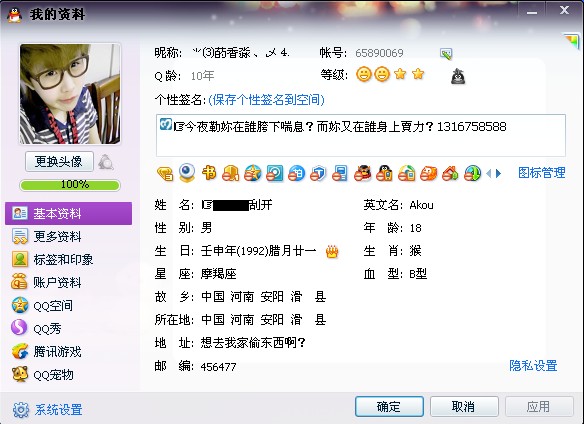Viewport: 584px width, 424px height.
Task: Click the 更换头像 button
Action: pos(59,162)
